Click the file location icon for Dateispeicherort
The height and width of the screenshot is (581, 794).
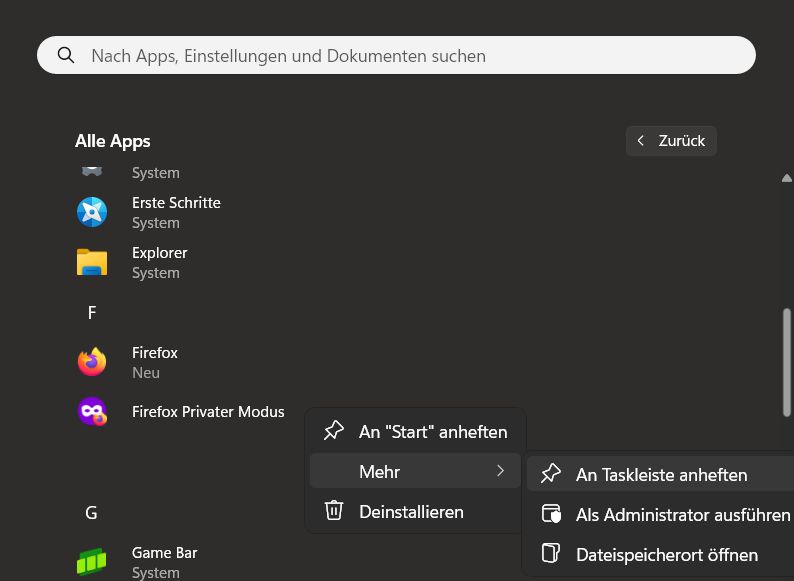[x=550, y=554]
